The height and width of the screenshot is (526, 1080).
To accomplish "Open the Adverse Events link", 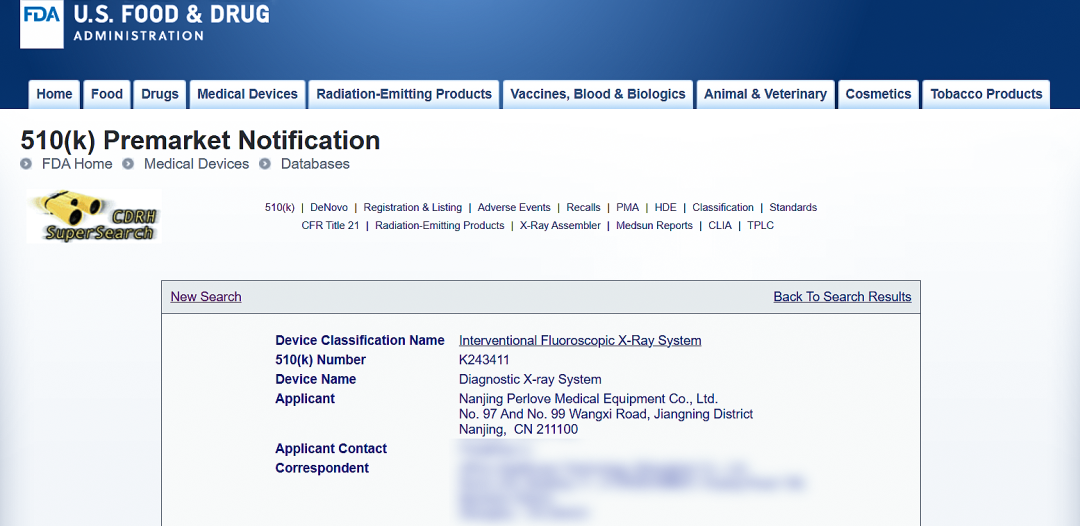I will pos(514,207).
